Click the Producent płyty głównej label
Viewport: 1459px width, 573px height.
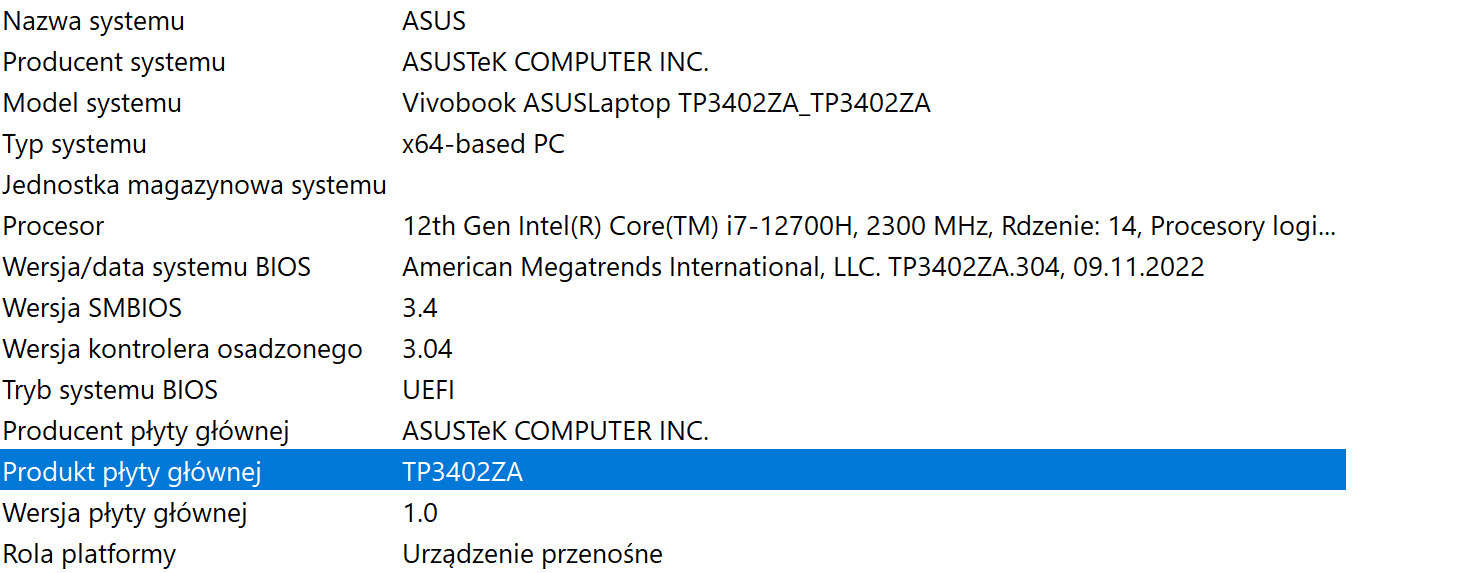146,431
